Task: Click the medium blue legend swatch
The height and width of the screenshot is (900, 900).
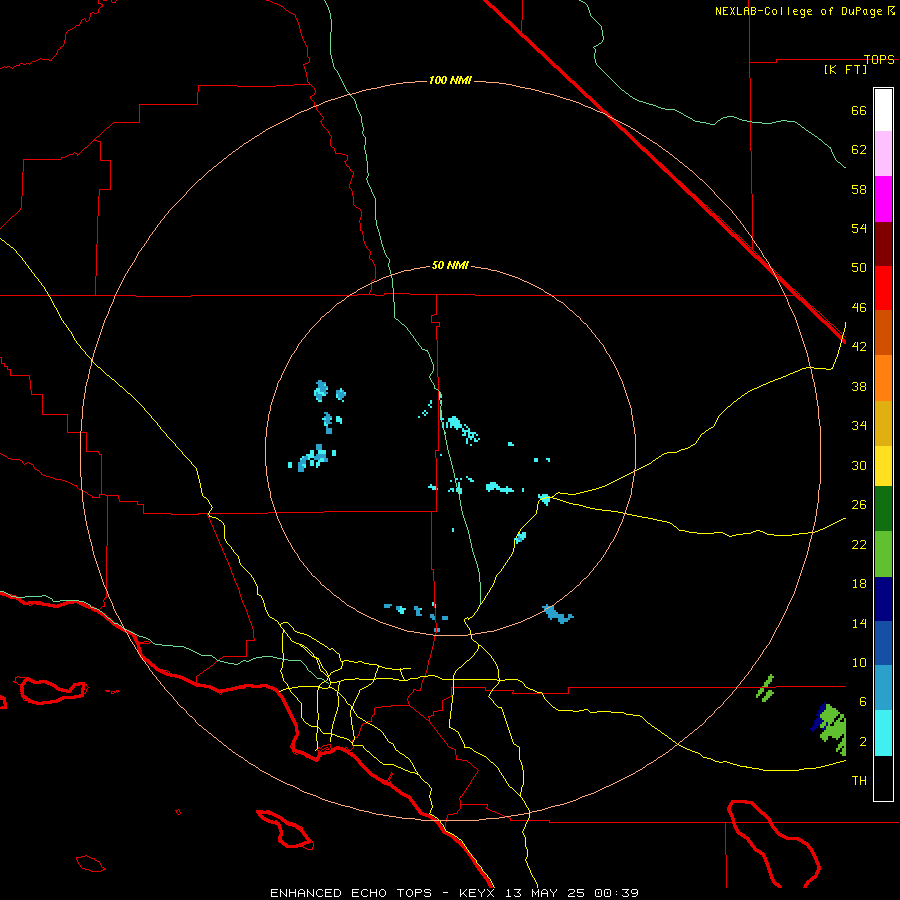Action: pos(883,643)
